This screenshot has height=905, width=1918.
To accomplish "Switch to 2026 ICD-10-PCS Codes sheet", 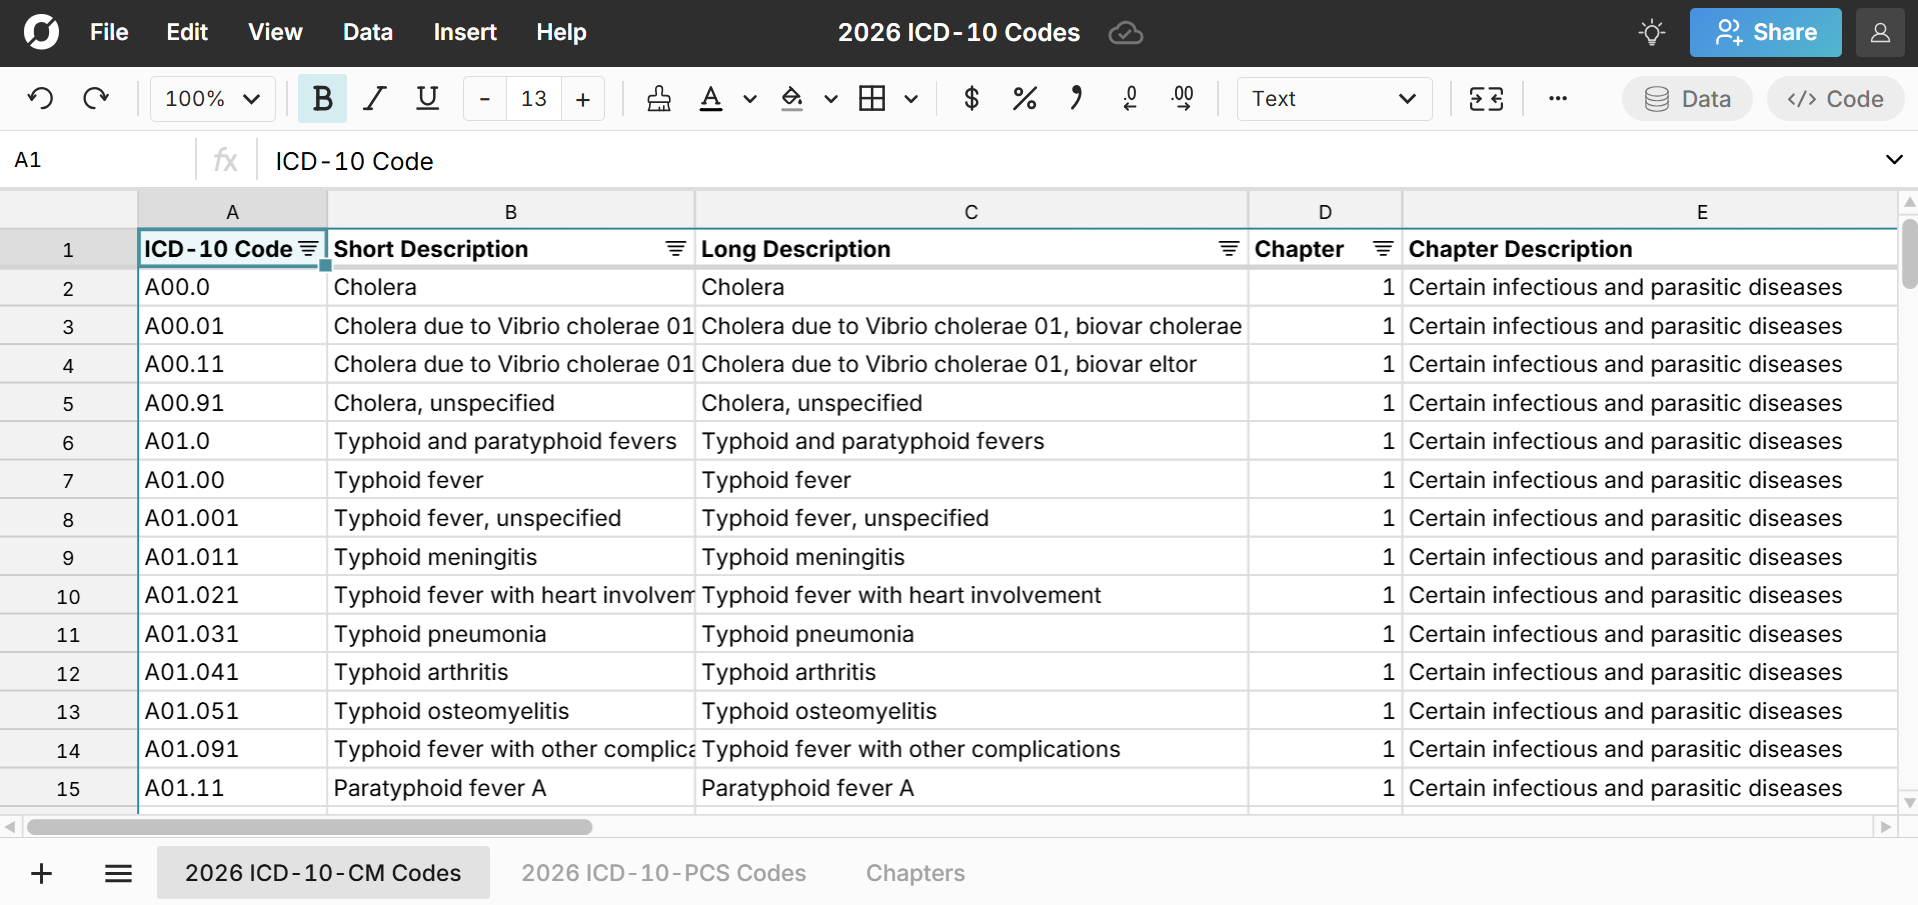I will pyautogui.click(x=663, y=873).
